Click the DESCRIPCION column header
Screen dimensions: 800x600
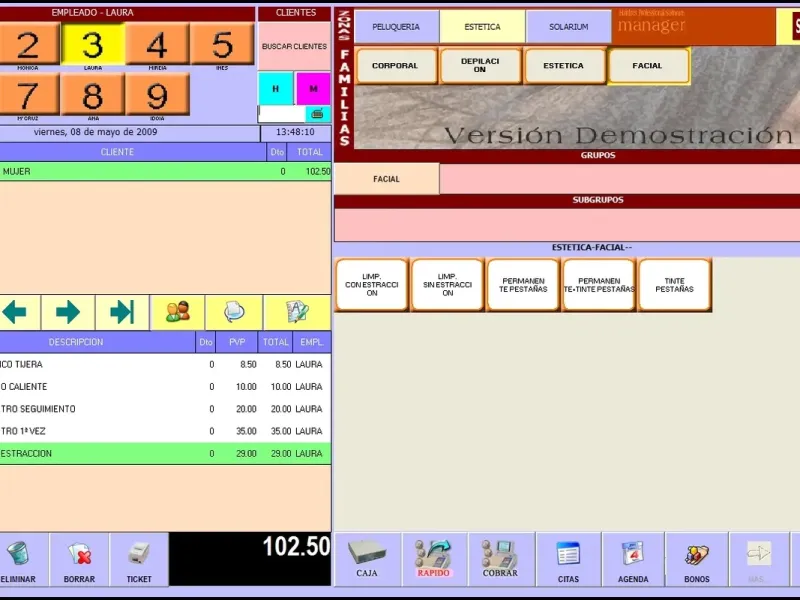tap(97, 342)
